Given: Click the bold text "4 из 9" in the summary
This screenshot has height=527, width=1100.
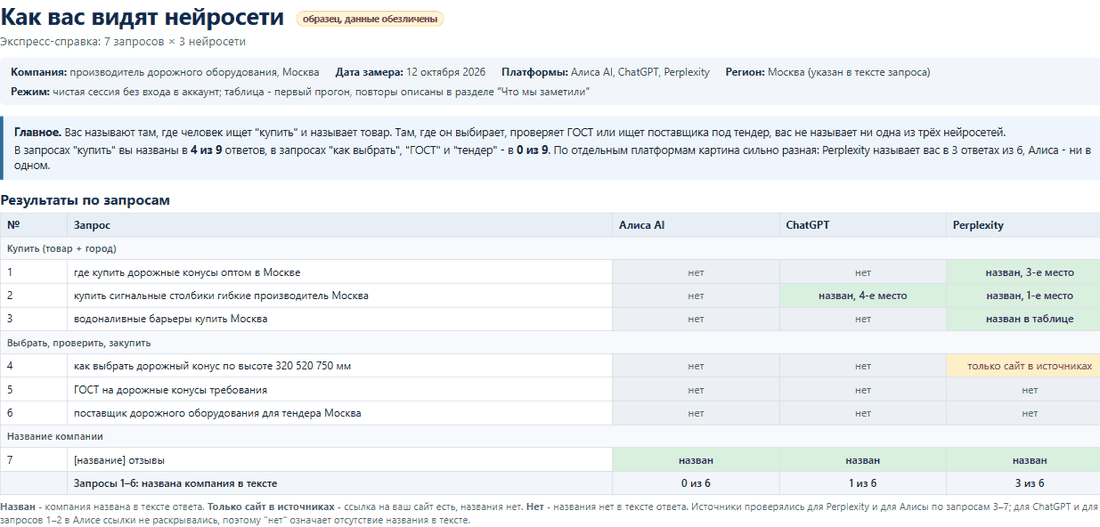Looking at the screenshot, I should [x=205, y=150].
